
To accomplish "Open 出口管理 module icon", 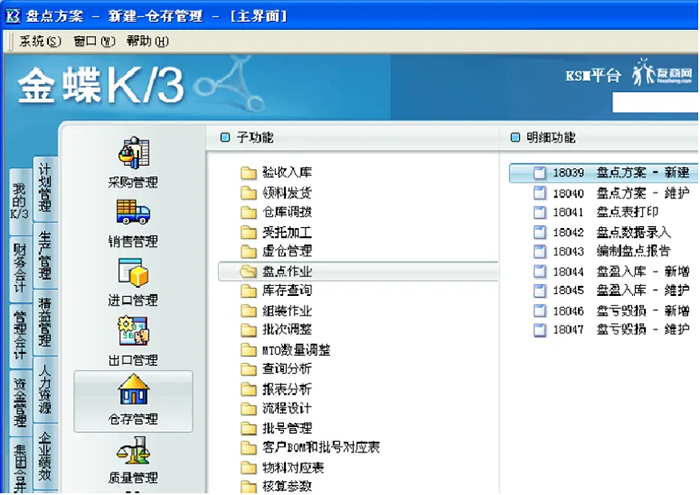I will 133,331.
